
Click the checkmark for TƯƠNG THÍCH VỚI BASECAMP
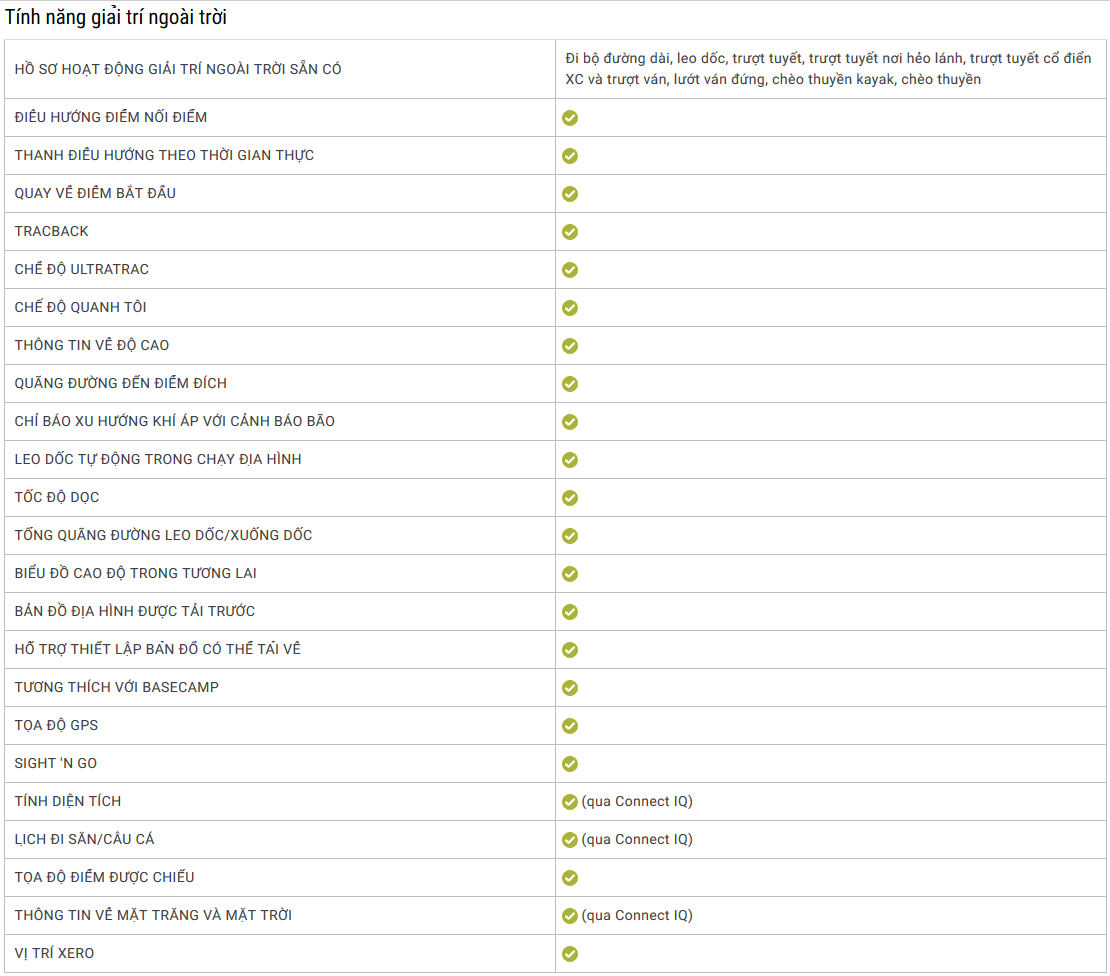pos(570,688)
